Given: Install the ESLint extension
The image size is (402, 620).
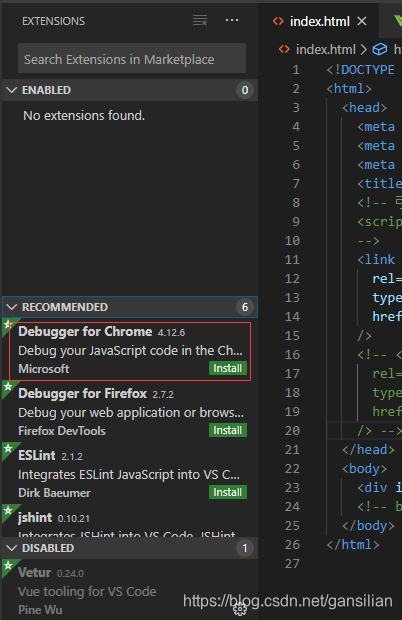Looking at the screenshot, I should pyautogui.click(x=228, y=492).
